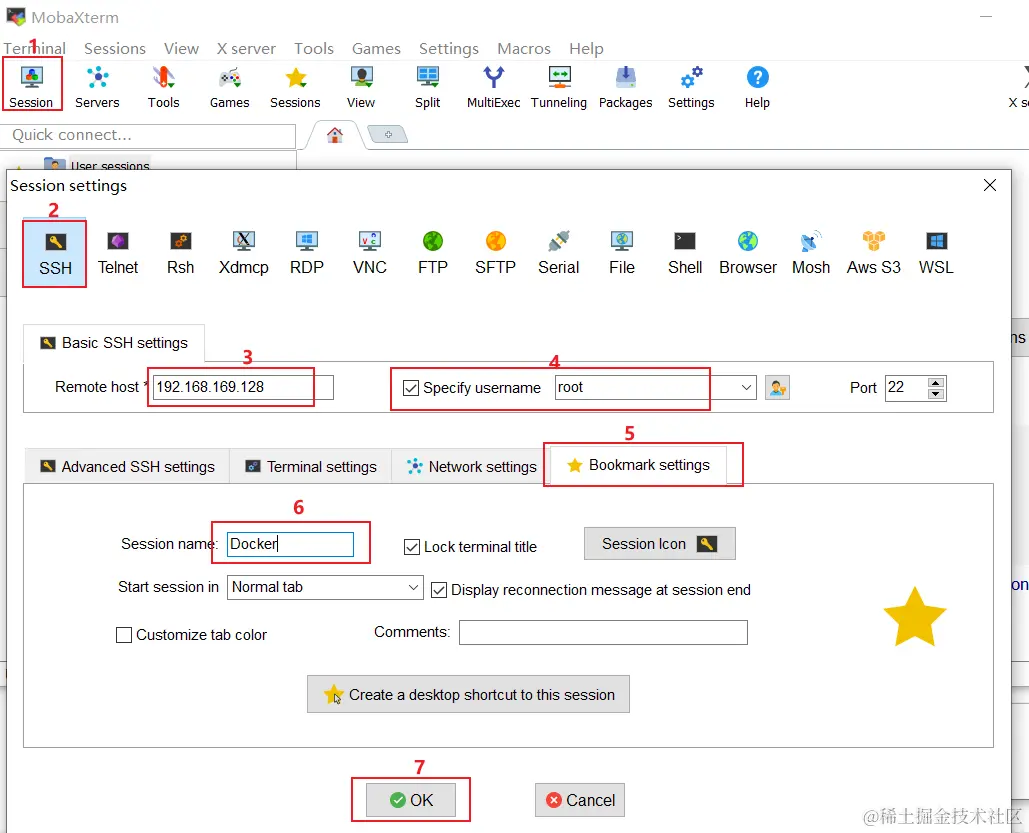Open the MultiExec toolbar icon
The image size is (1029, 833).
point(494,86)
